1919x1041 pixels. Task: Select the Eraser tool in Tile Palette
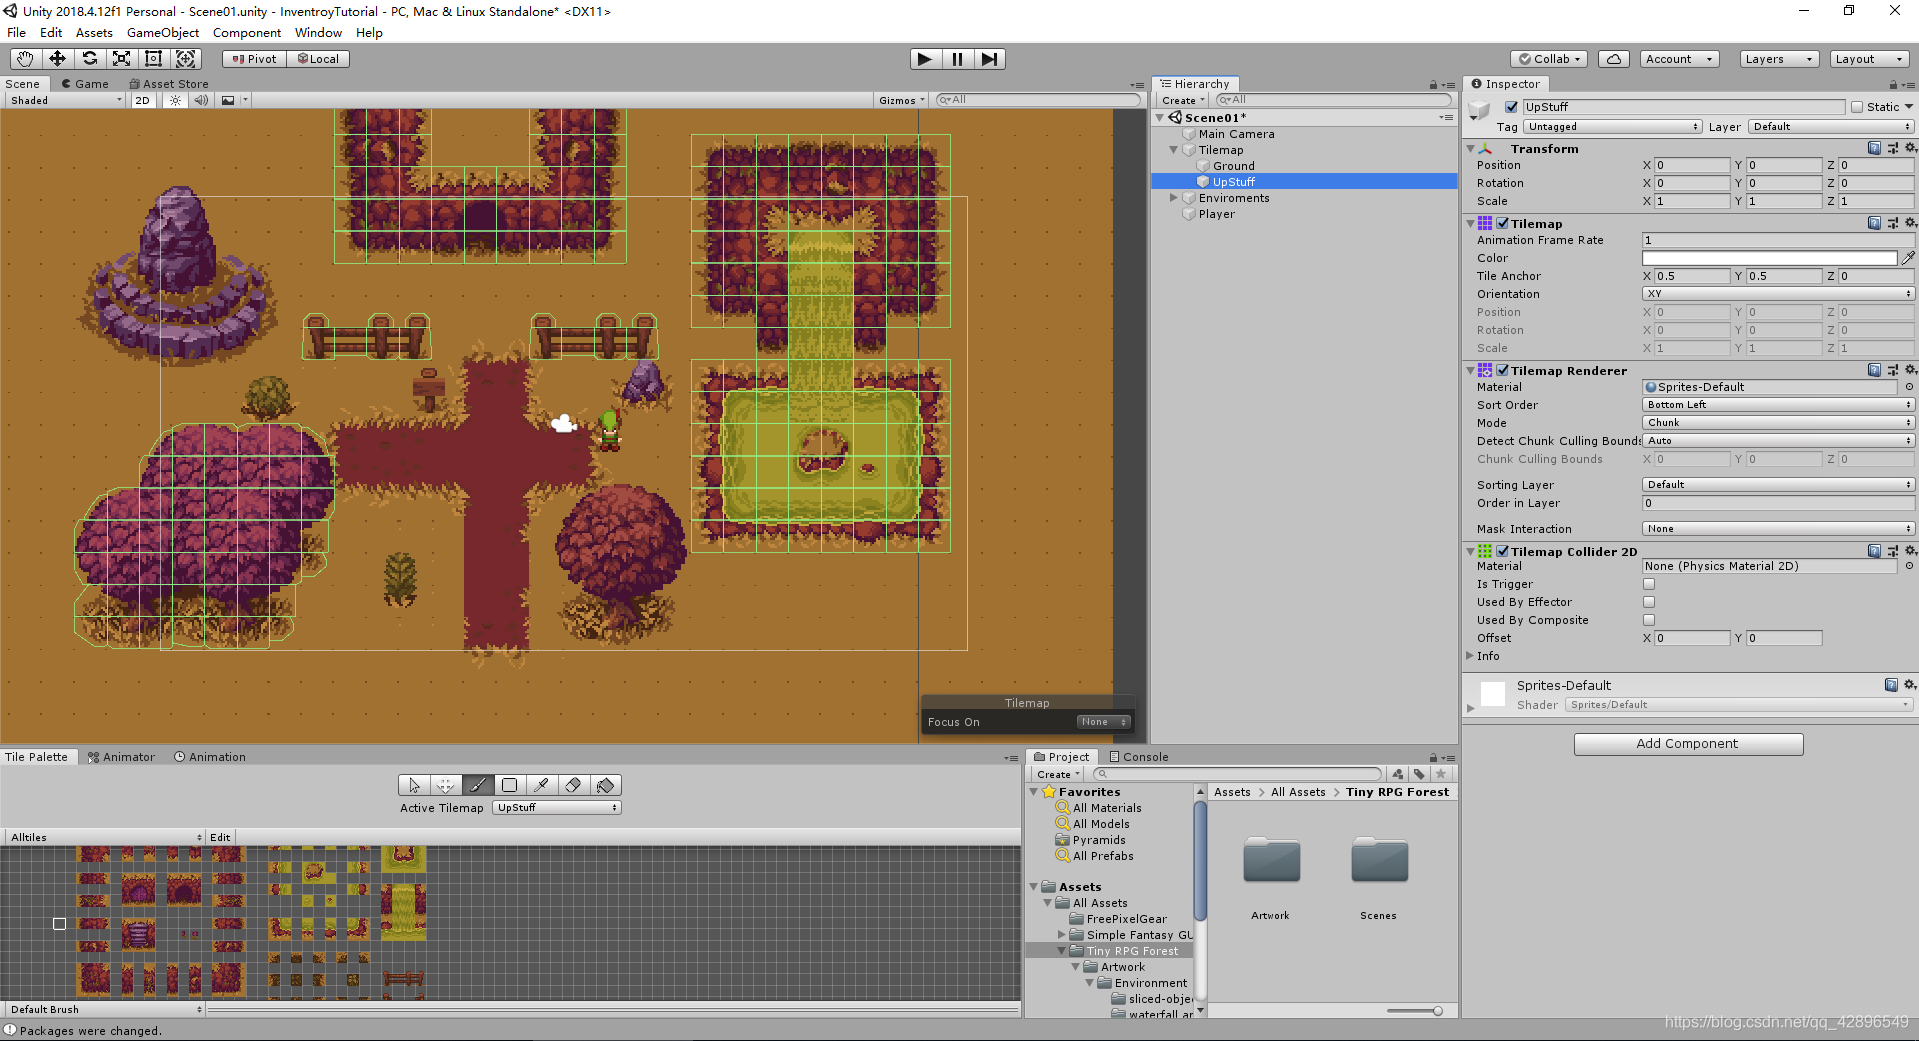[574, 785]
